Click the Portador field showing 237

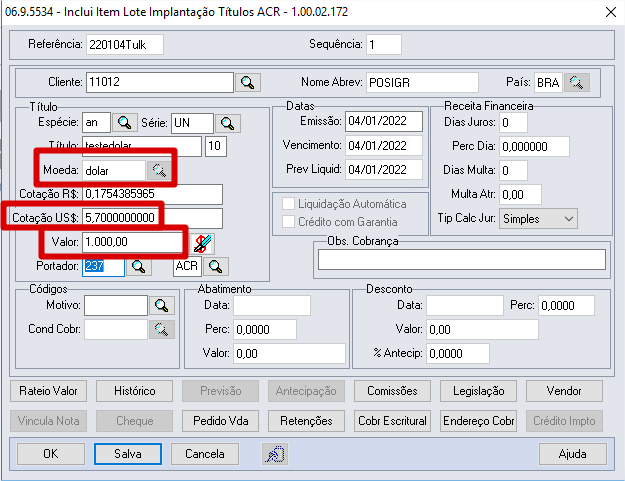(x=103, y=266)
